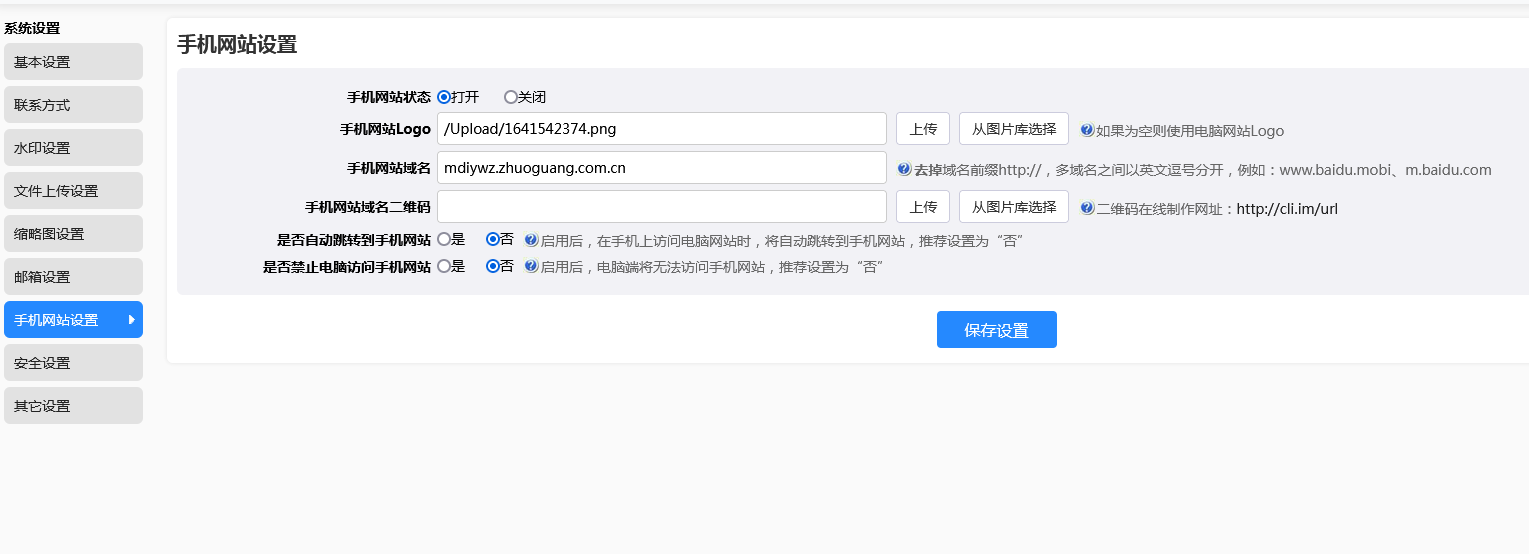Select 手机网站设置 in the sidebar
The image size is (1529, 554).
[73, 320]
